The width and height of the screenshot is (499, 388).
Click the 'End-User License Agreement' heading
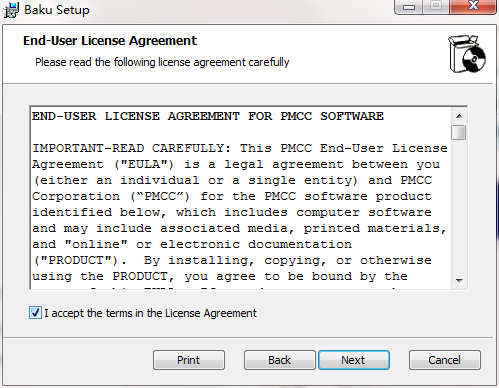110,41
